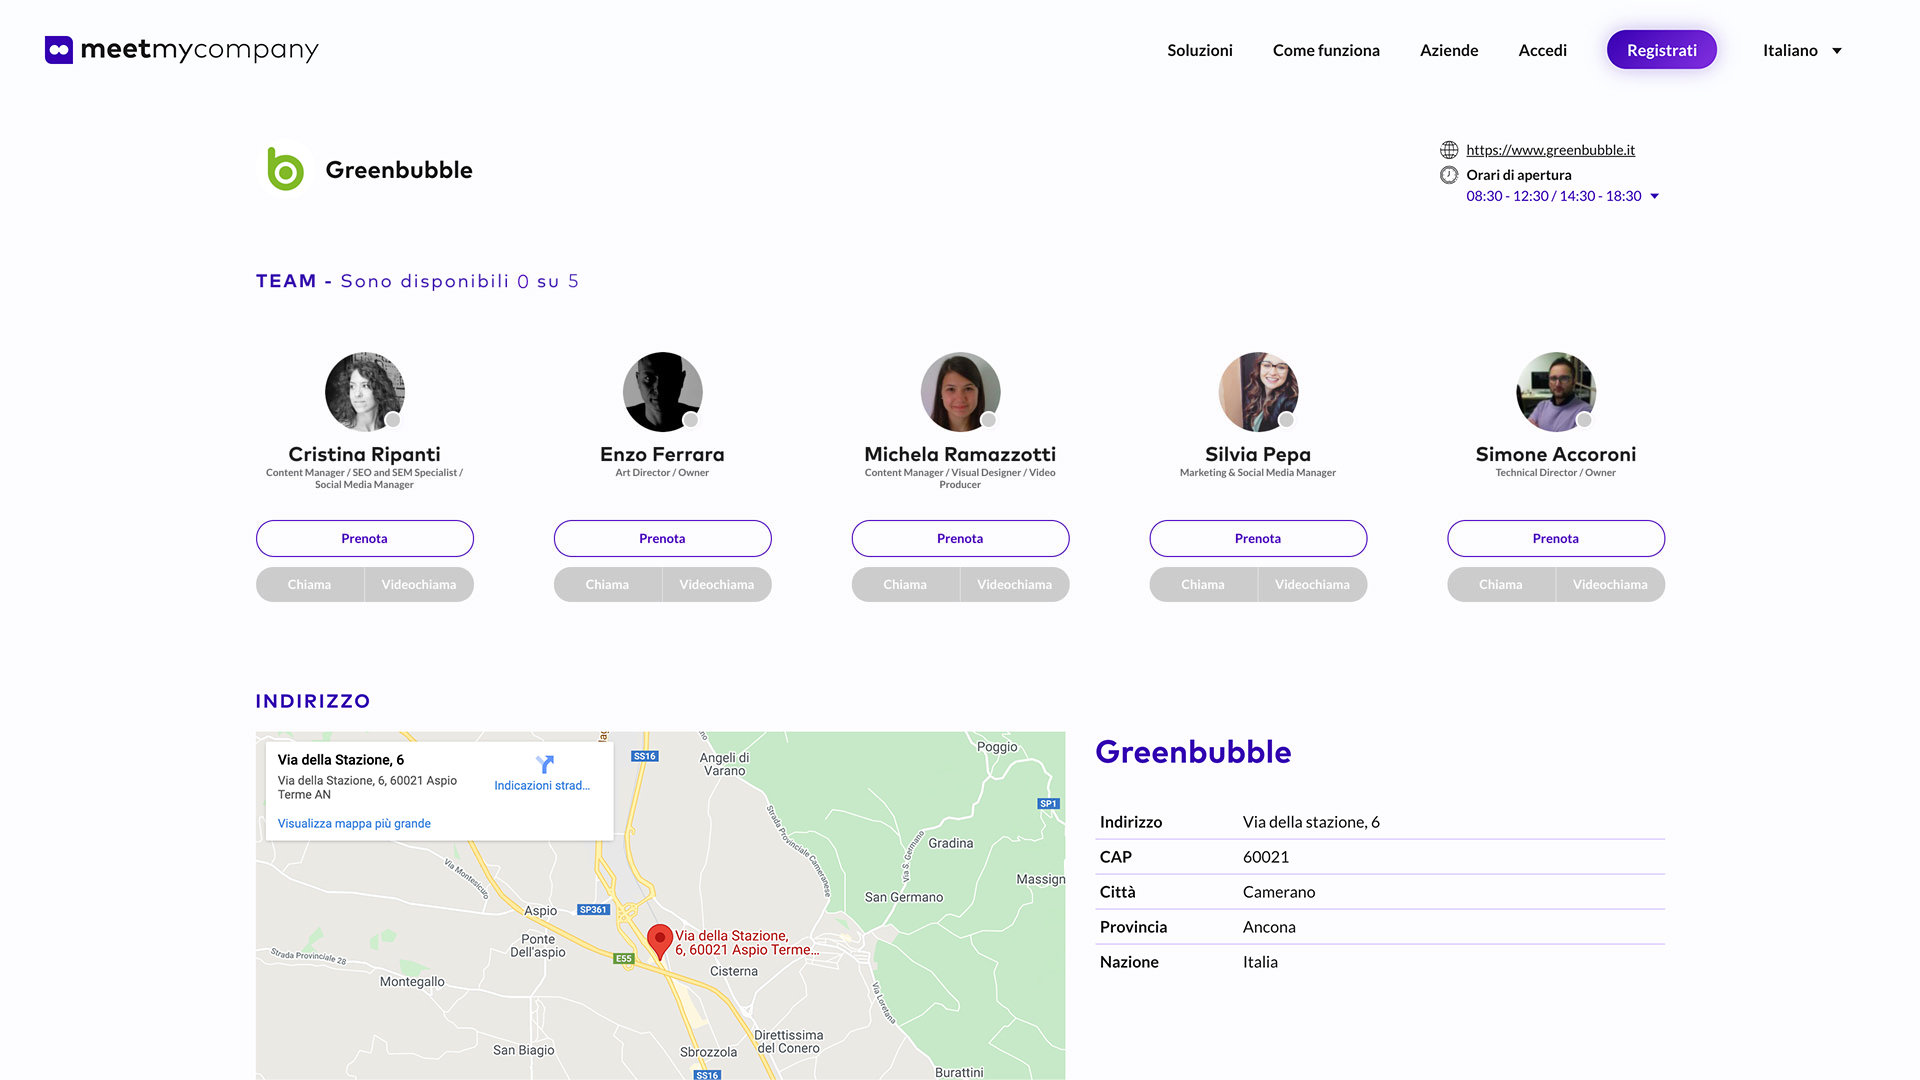Viewport: 1920px width, 1080px height.
Task: Click the CAP value 60021
Action: click(1266, 857)
